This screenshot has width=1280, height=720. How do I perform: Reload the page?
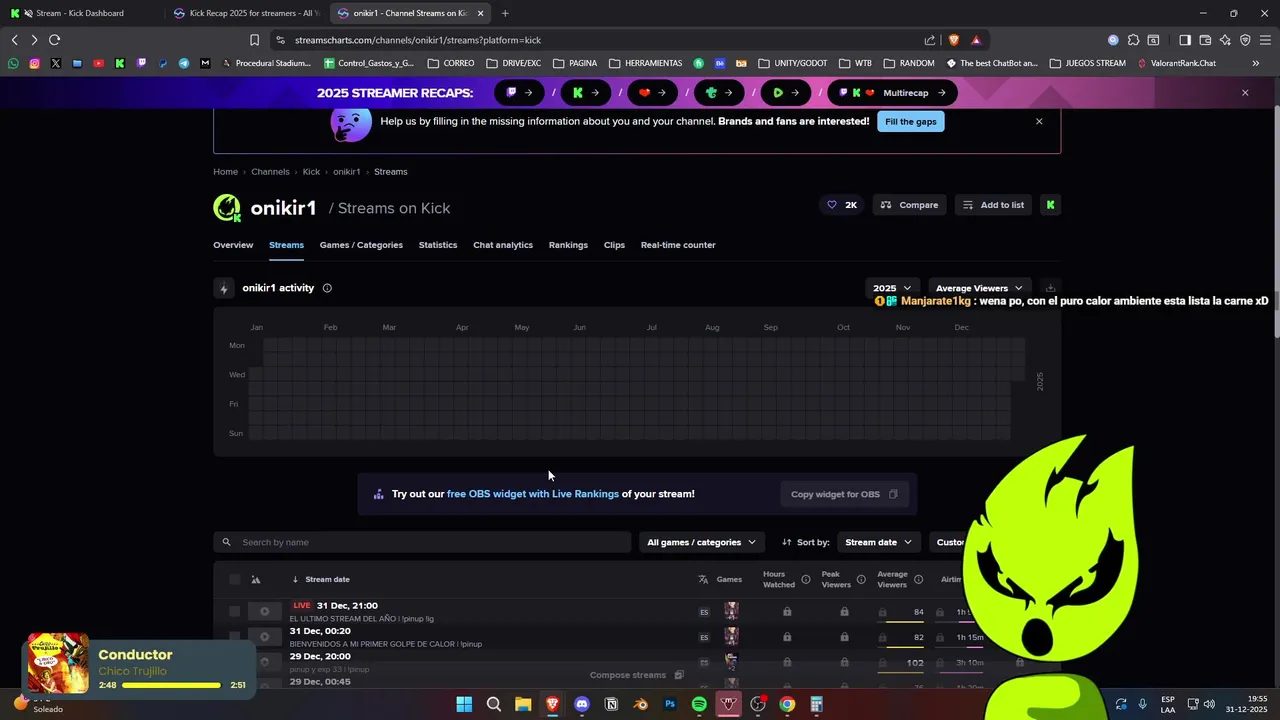54,40
